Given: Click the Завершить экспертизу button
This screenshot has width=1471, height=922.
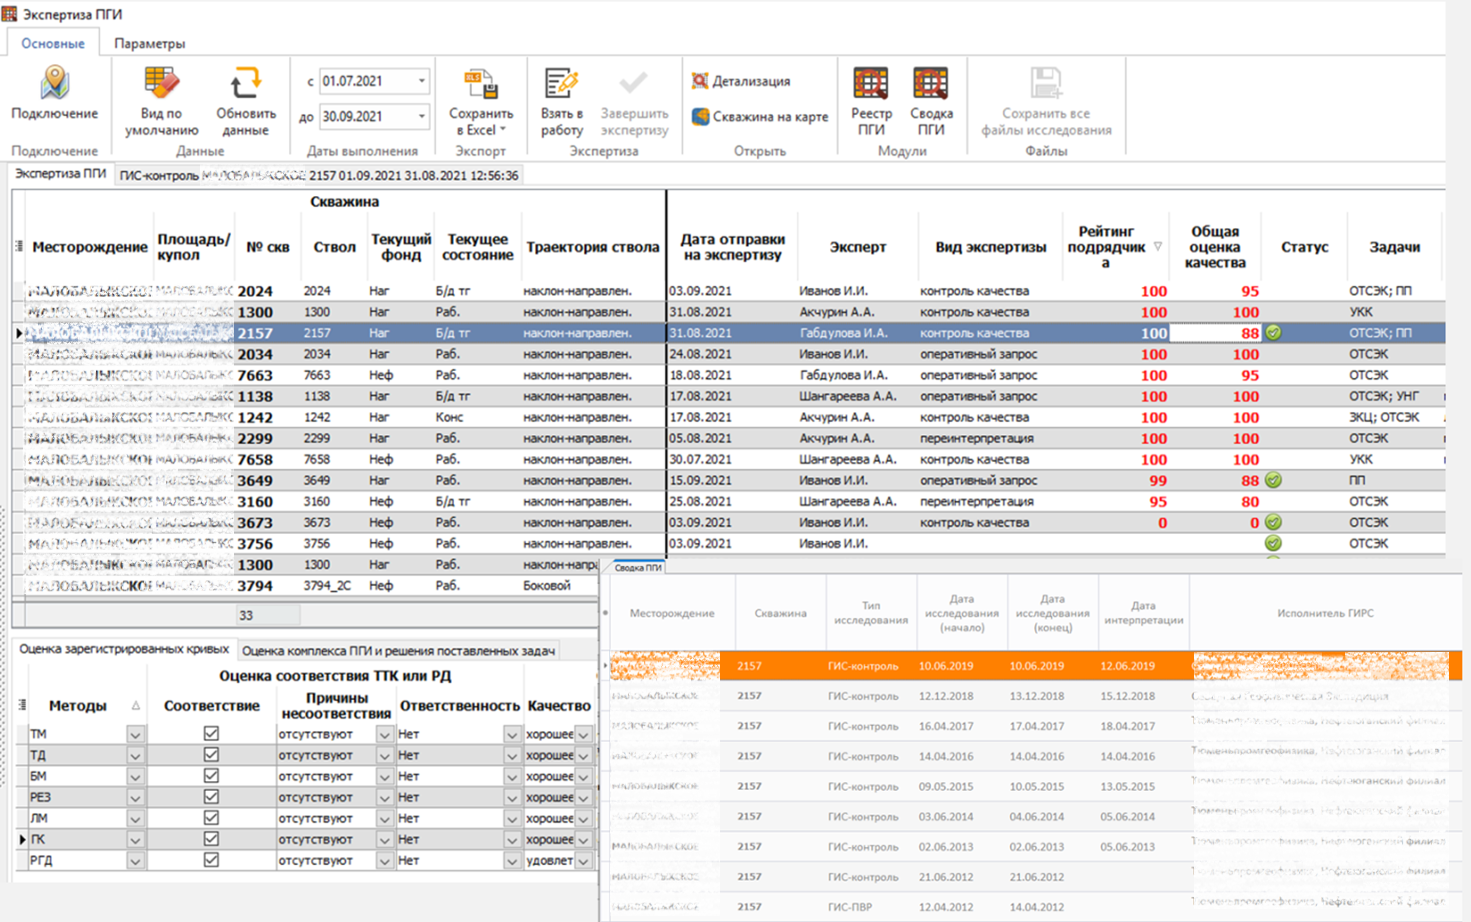Looking at the screenshot, I should pyautogui.click(x=634, y=102).
